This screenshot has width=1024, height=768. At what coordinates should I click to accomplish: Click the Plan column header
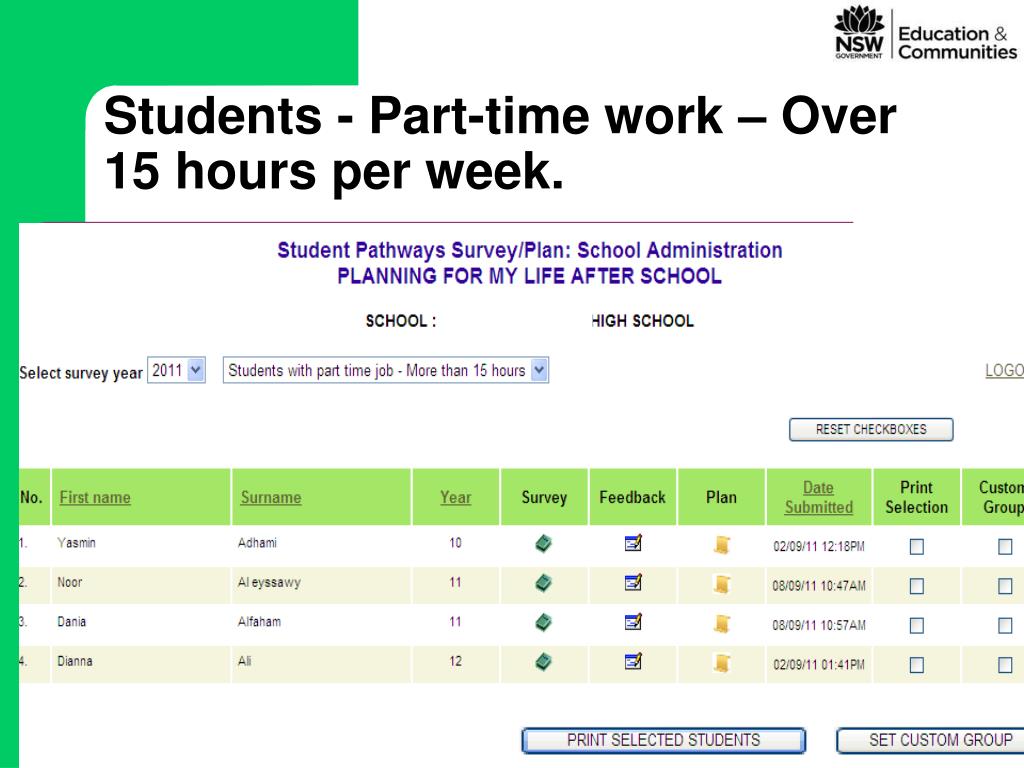pos(721,498)
